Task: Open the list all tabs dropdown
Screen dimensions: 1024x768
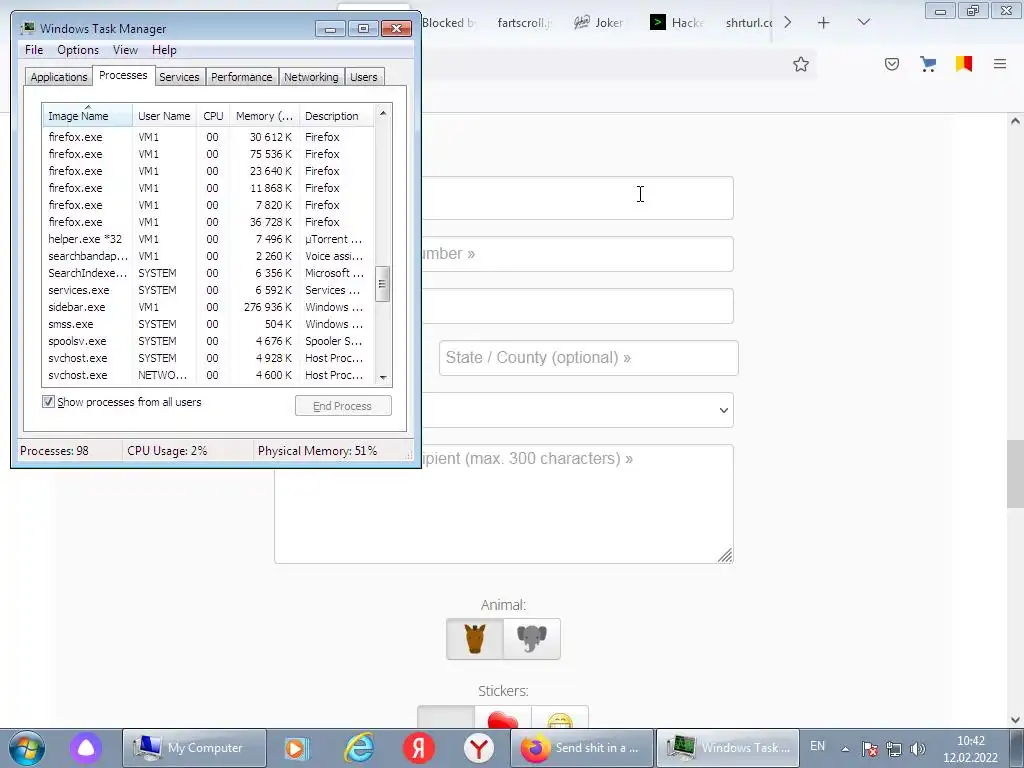Action: point(863,22)
